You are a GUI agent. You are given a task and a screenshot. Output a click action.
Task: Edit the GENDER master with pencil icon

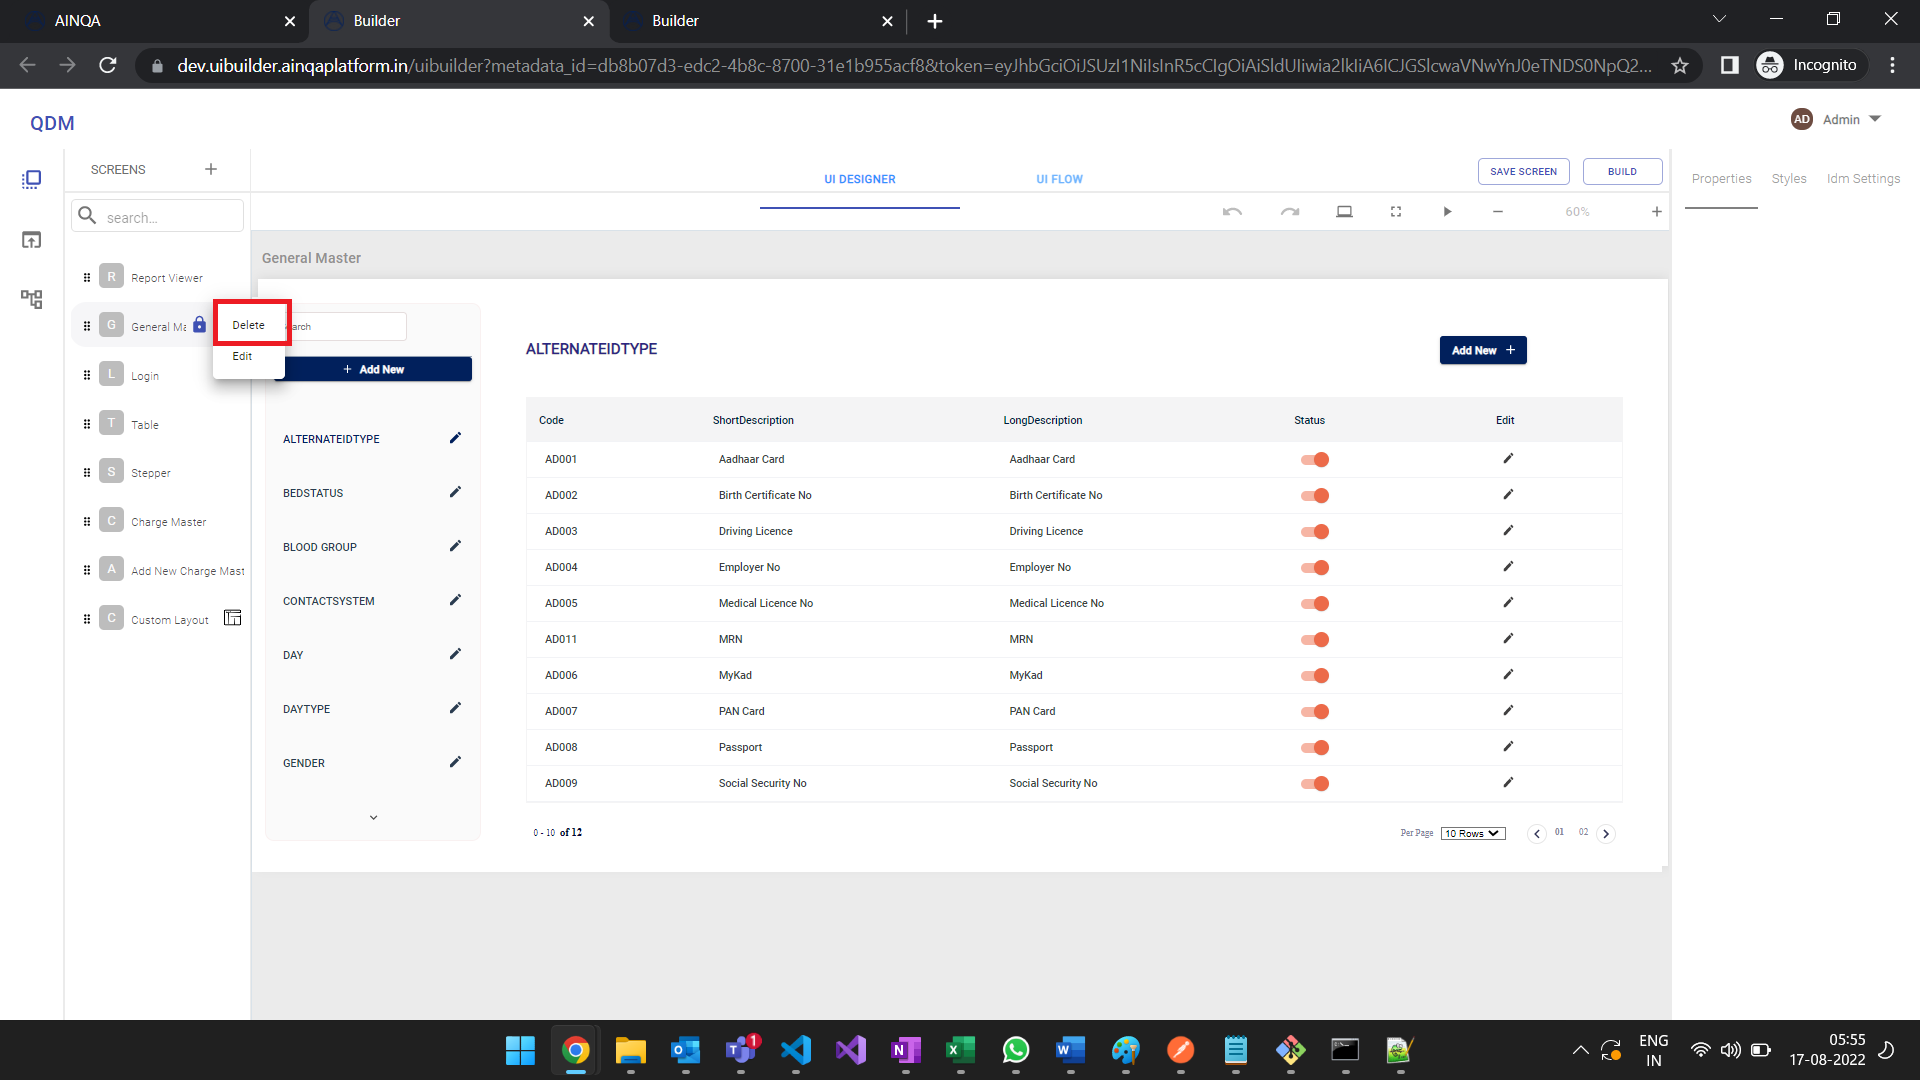pos(455,762)
